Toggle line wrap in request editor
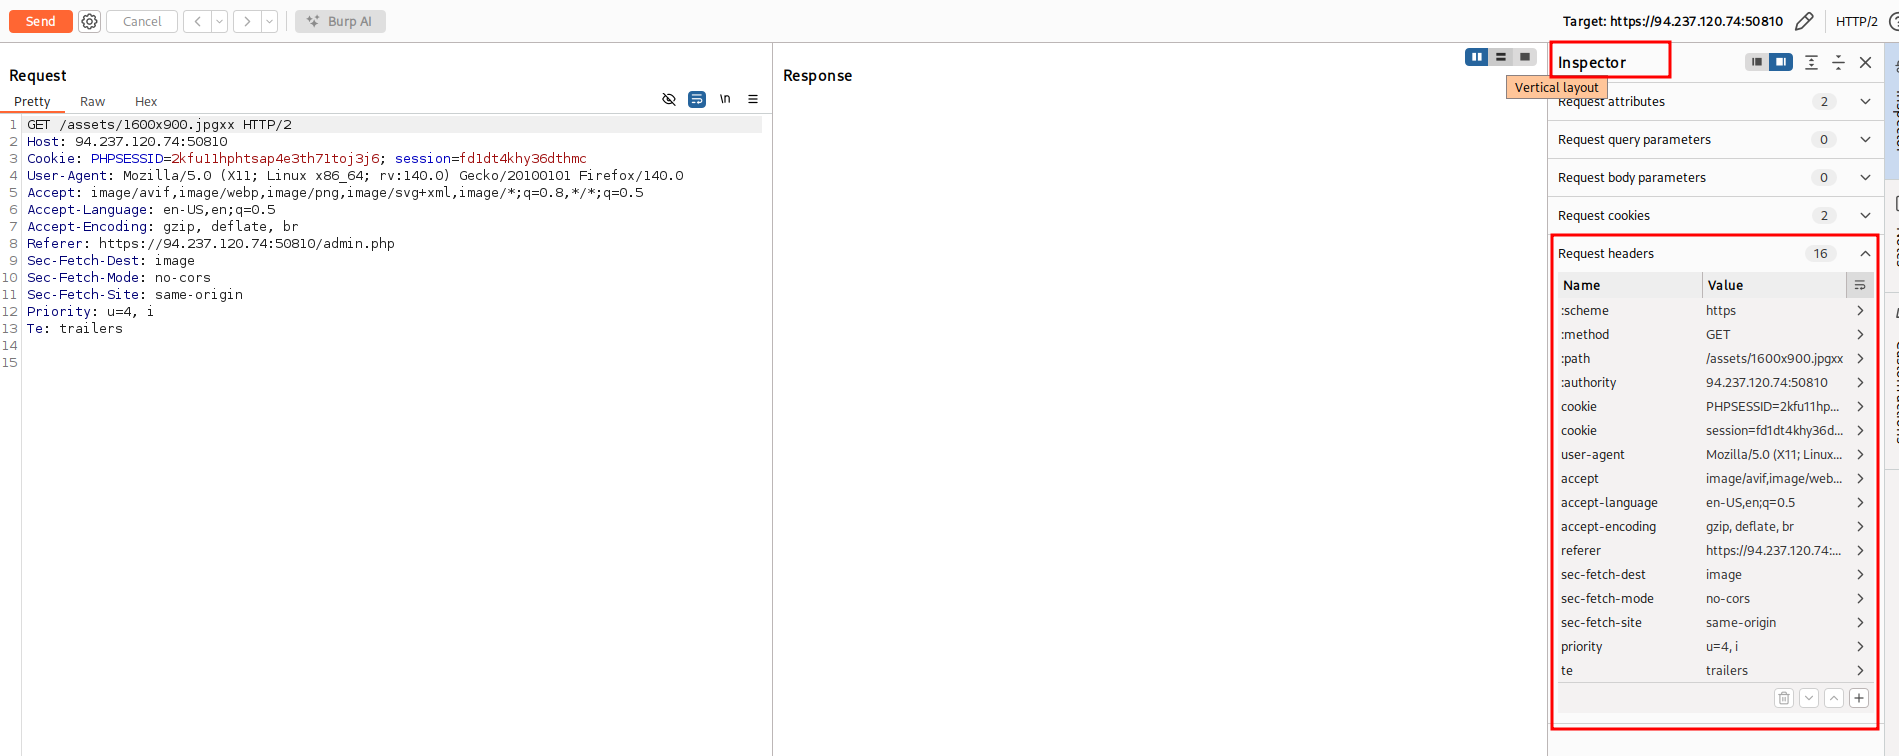This screenshot has height=756, width=1899. (697, 99)
